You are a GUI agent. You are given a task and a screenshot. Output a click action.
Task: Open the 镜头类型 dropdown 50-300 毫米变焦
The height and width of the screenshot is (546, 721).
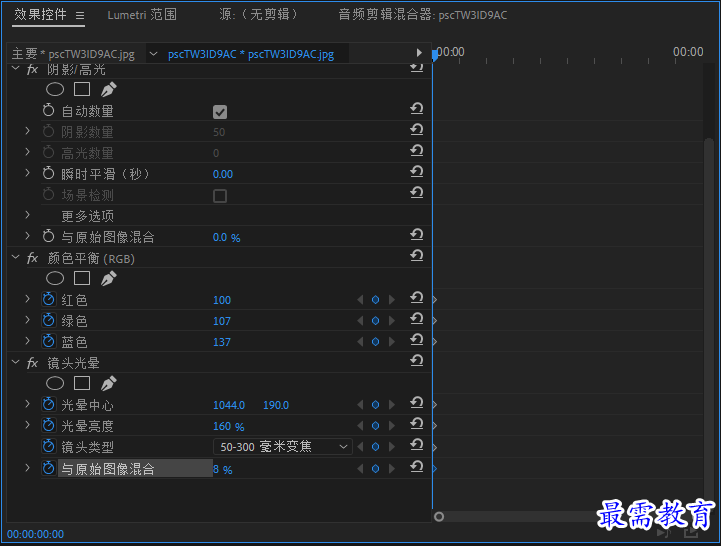283,447
